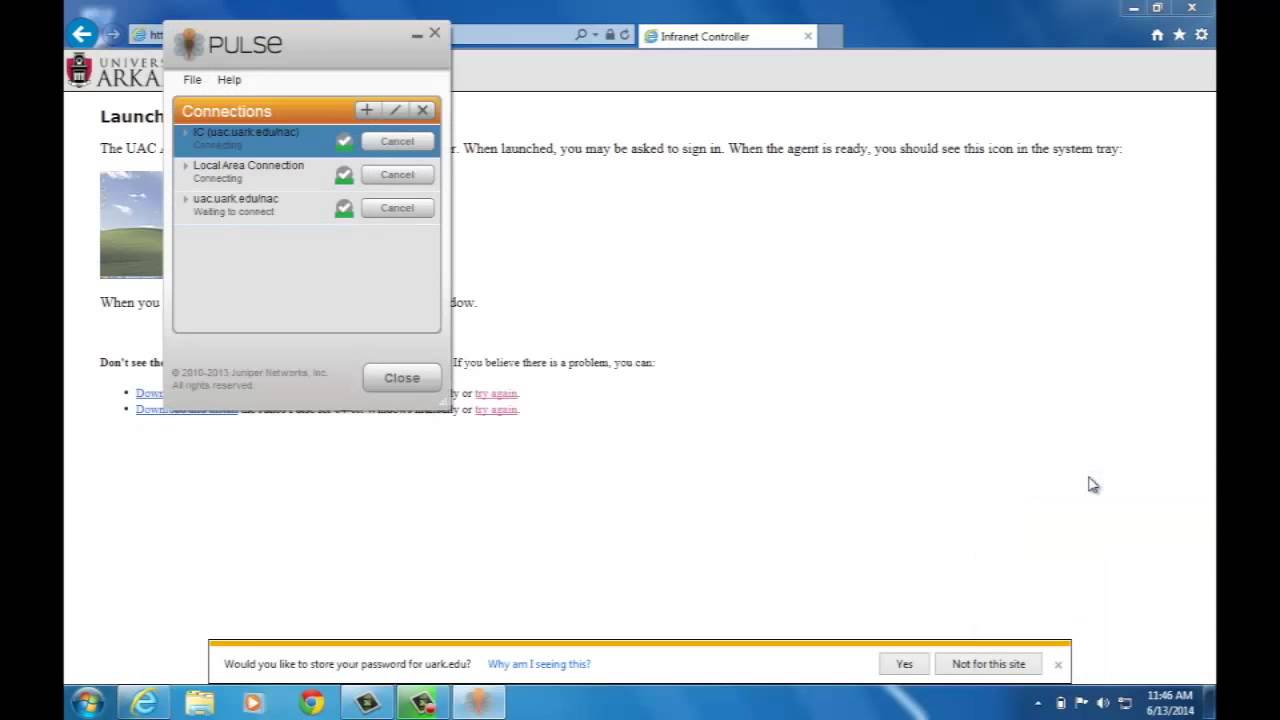Expand the IC (uac.uark.edu/nac) connection details
Screen dimensions: 1280x720
click(185, 132)
